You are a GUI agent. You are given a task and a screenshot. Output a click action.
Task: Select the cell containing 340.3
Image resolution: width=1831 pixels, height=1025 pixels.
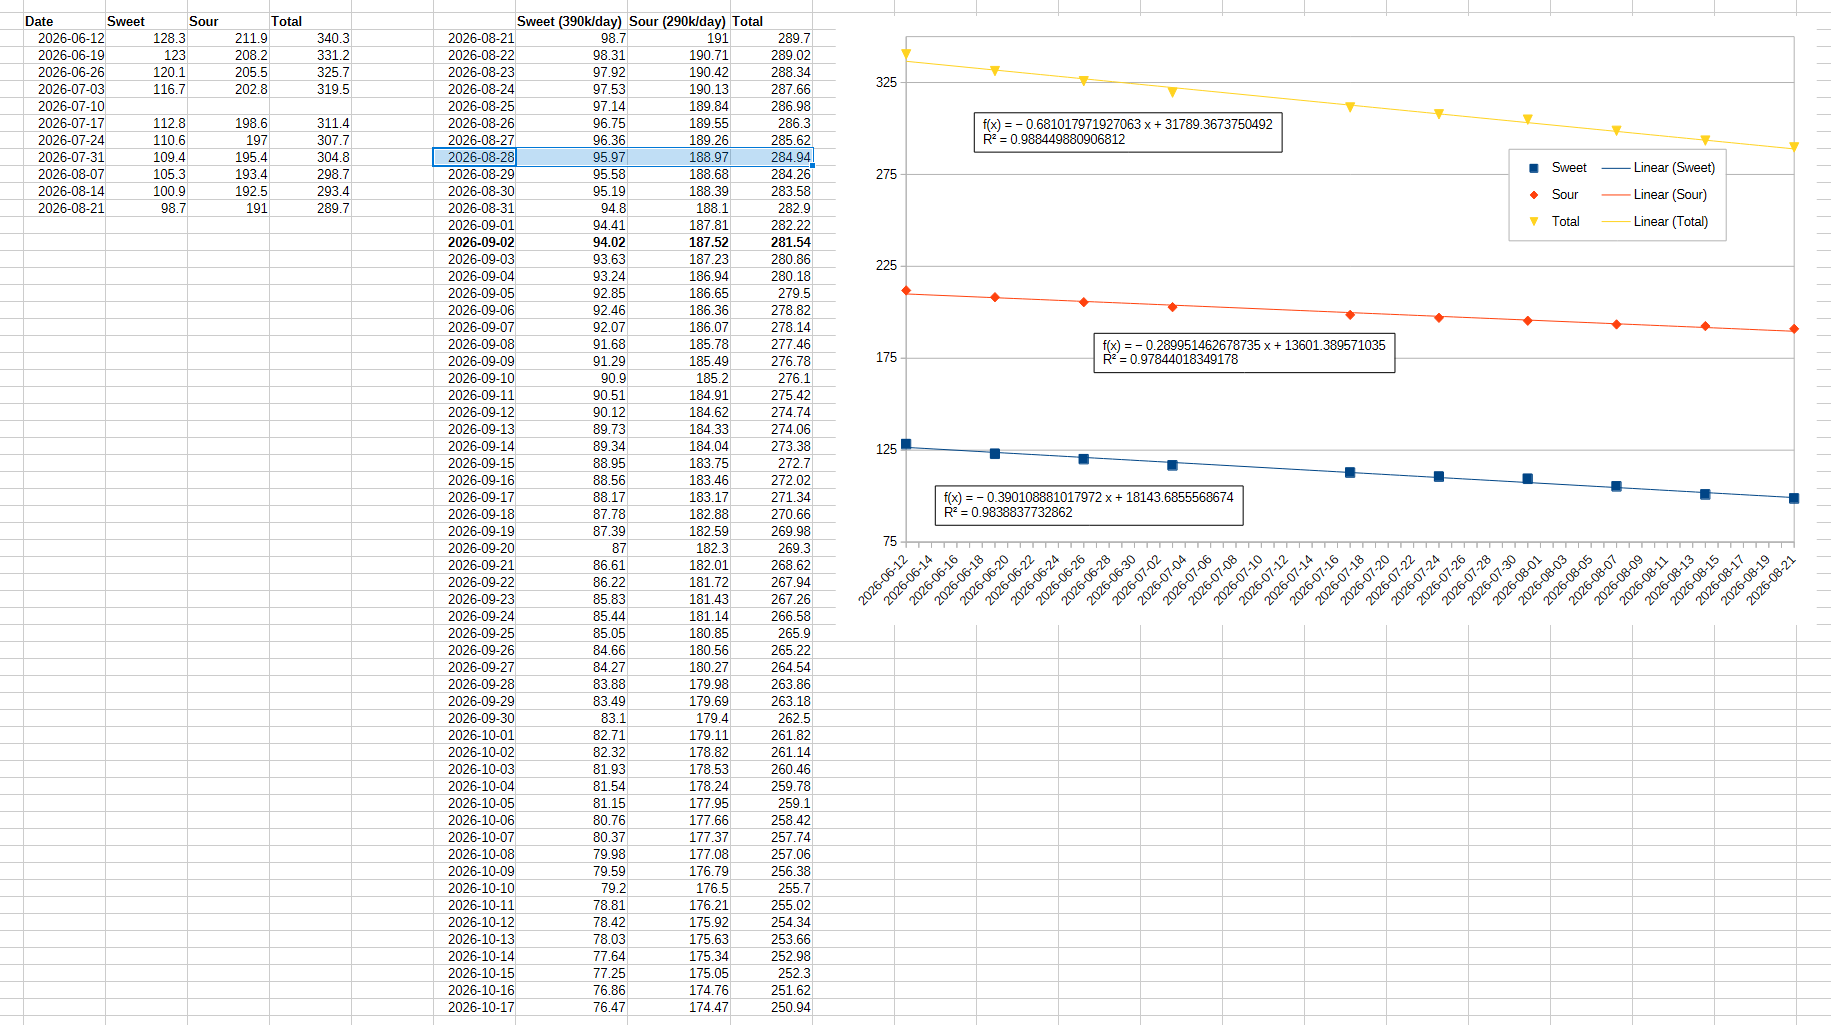coord(310,38)
